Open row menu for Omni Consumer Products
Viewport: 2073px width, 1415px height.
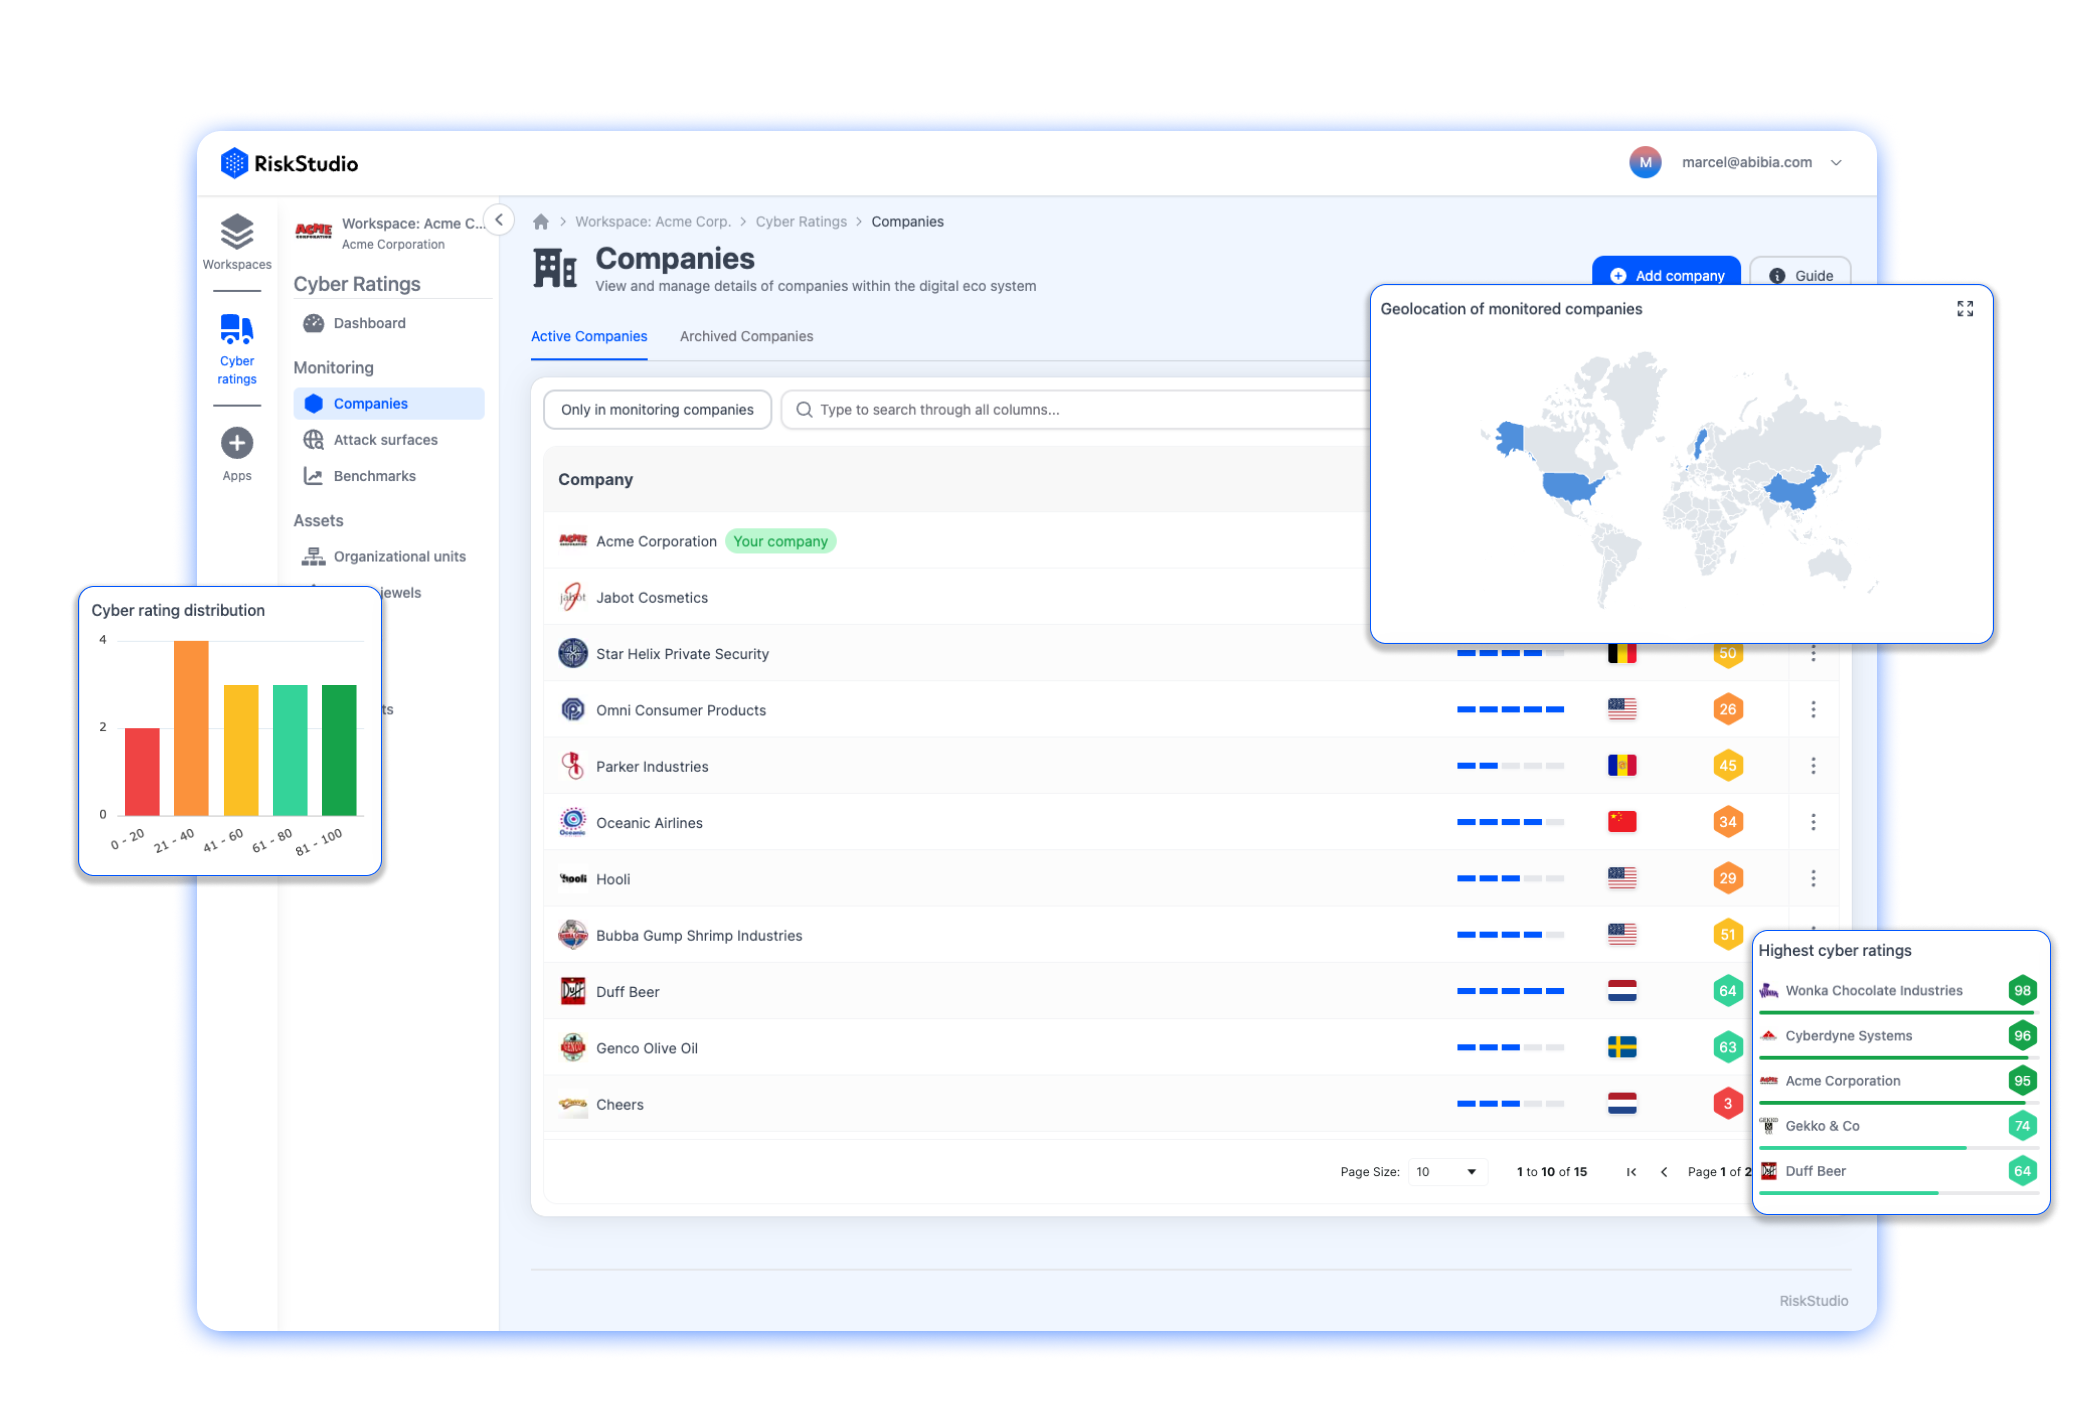[x=1813, y=710]
